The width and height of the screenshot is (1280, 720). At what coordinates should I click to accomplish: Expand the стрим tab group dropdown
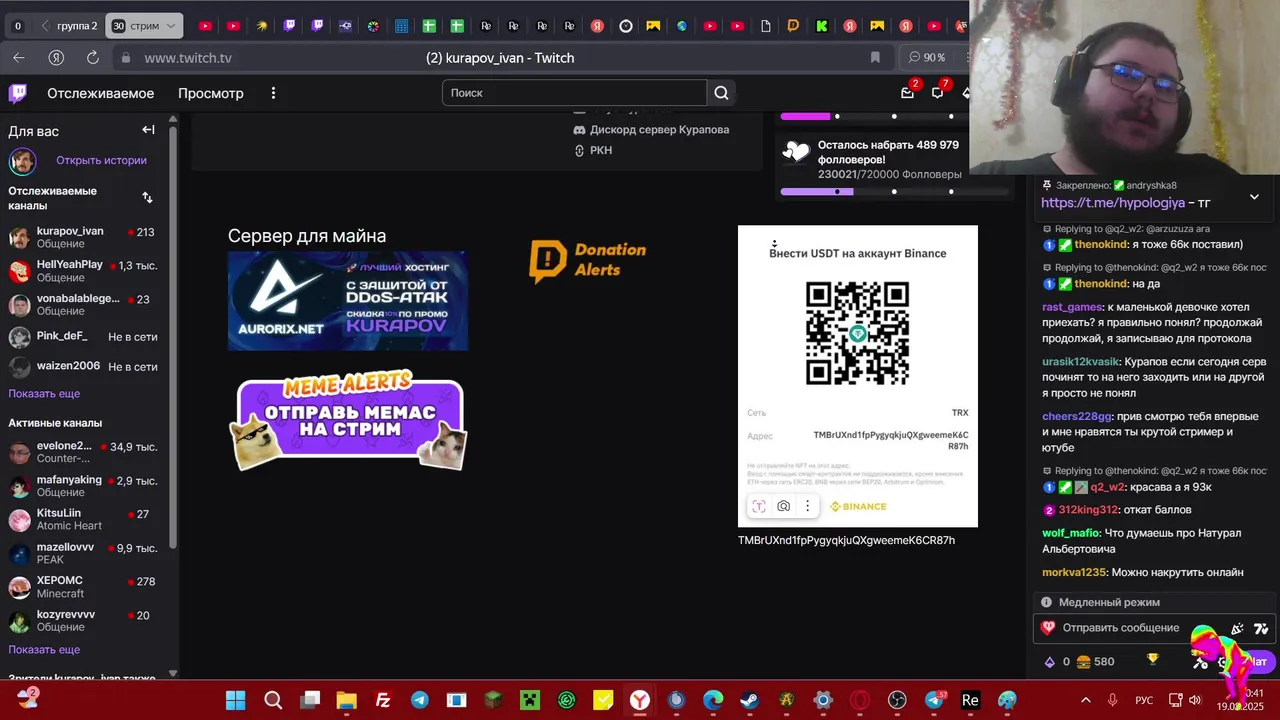(x=171, y=26)
